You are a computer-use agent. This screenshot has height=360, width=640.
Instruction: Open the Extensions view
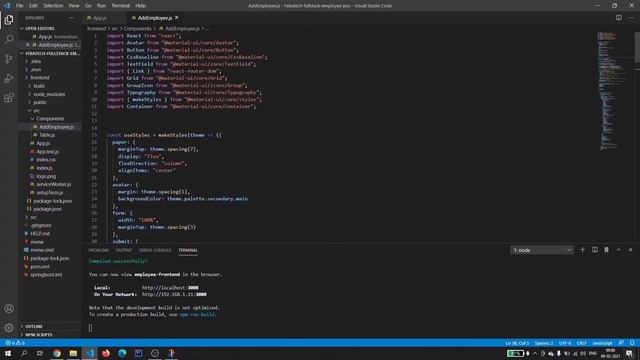[9, 98]
